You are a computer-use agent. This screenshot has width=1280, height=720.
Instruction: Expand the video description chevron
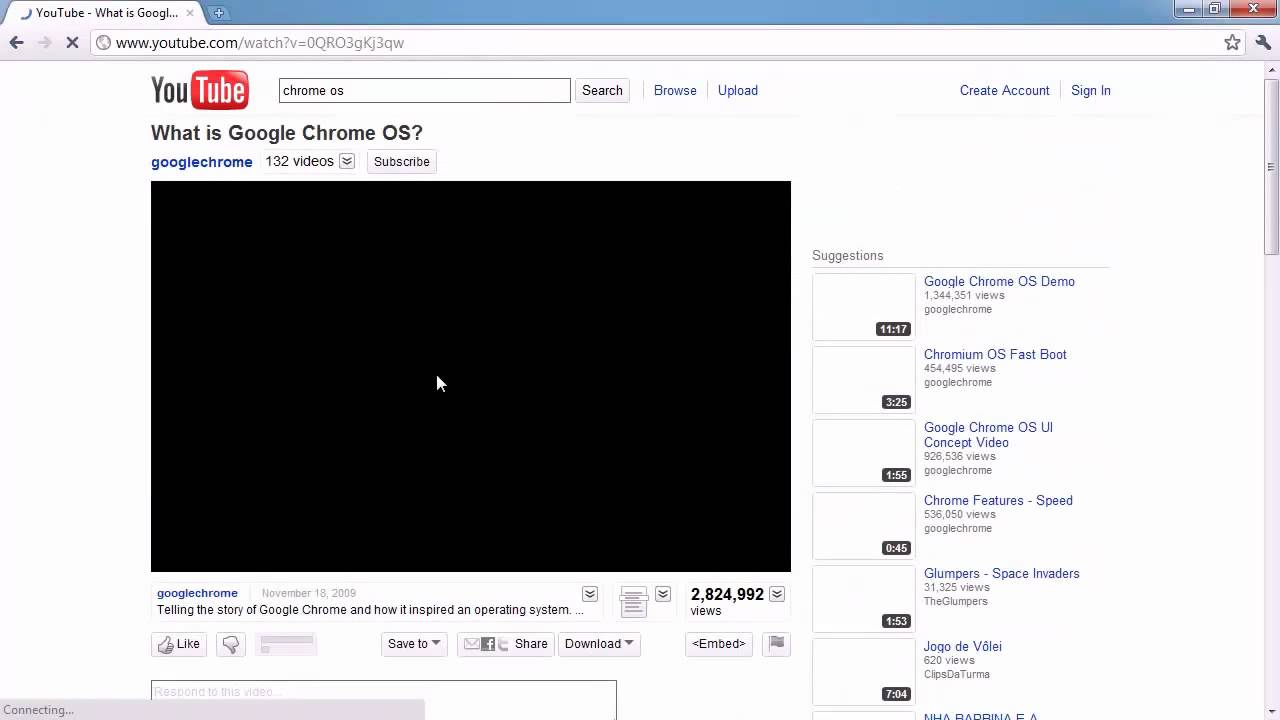tap(590, 594)
